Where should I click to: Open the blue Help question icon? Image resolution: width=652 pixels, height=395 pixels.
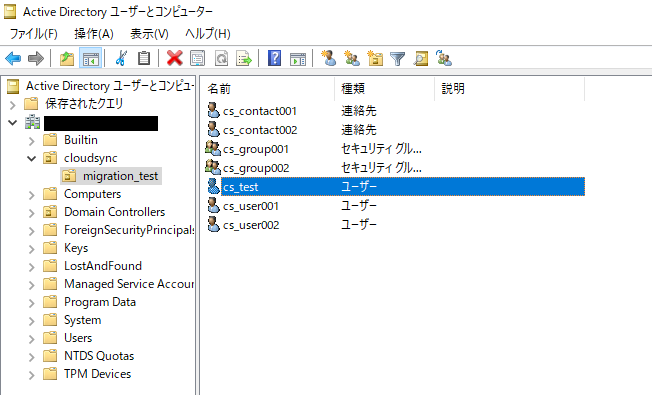point(274,58)
